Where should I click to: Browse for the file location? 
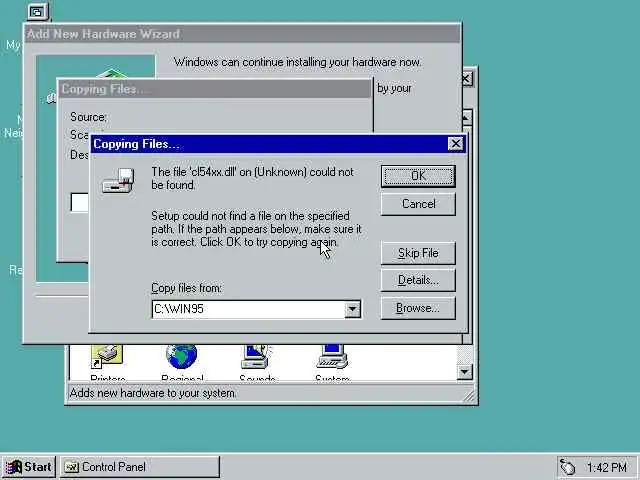(x=418, y=308)
